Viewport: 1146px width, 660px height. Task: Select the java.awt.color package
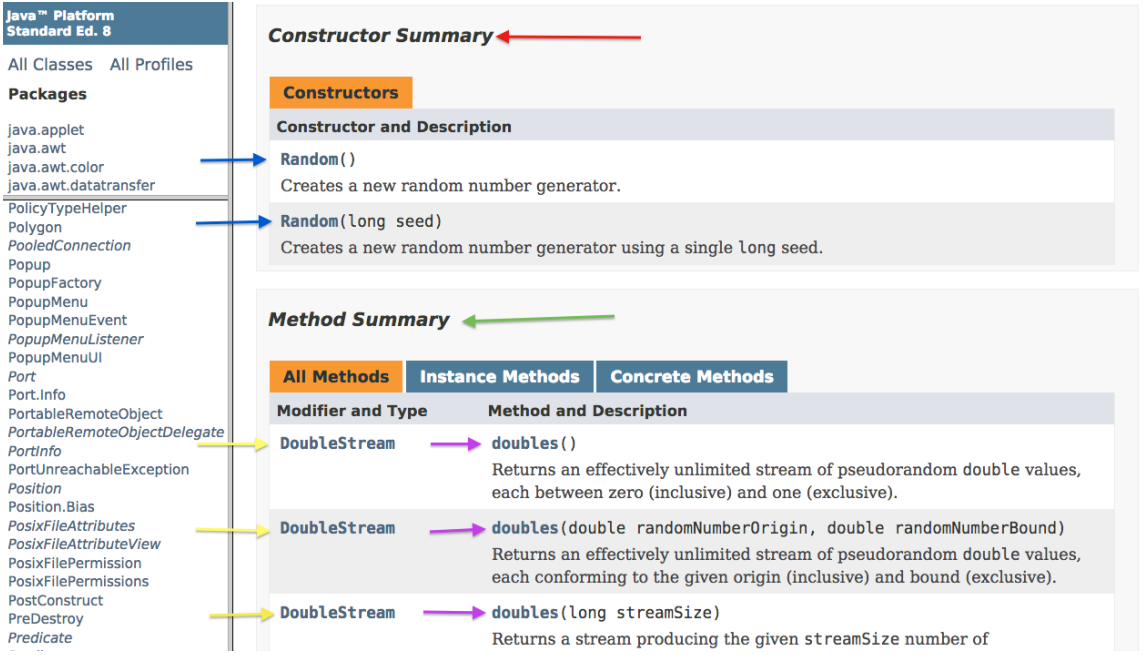[56, 167]
